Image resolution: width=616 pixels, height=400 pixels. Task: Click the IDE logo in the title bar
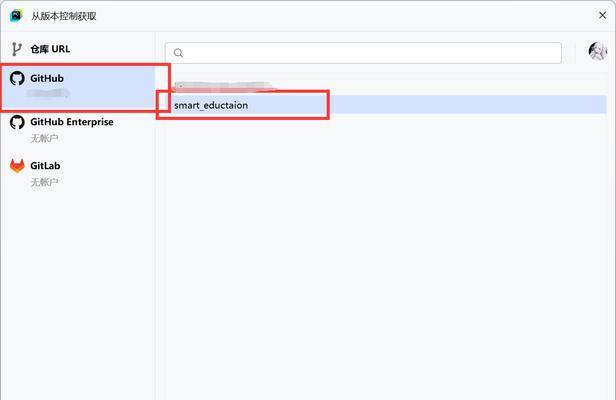point(16,16)
